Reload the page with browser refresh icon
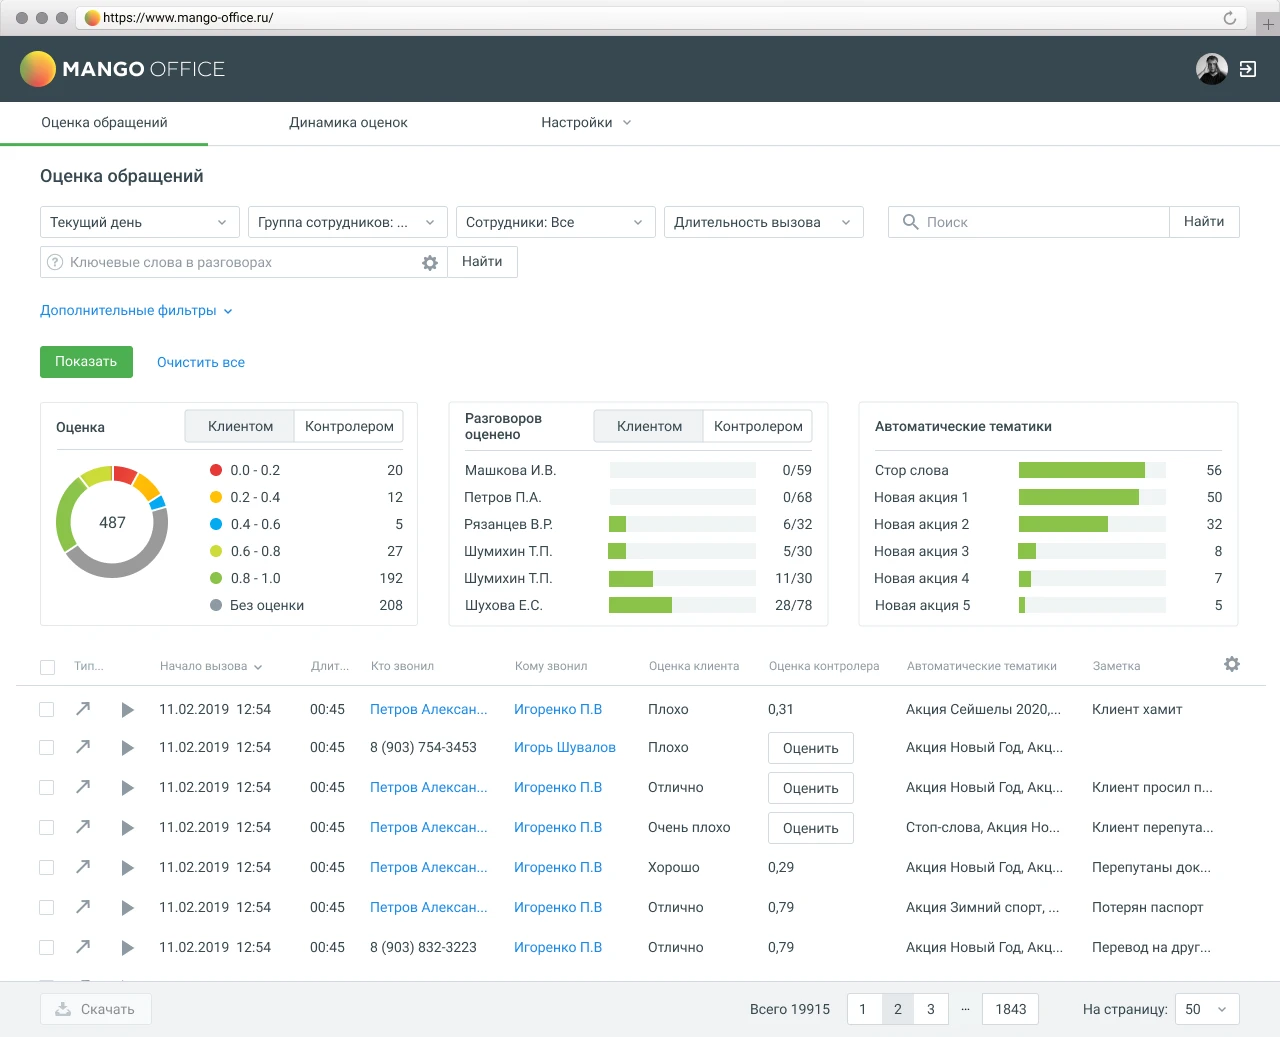The image size is (1280, 1037). point(1230,18)
